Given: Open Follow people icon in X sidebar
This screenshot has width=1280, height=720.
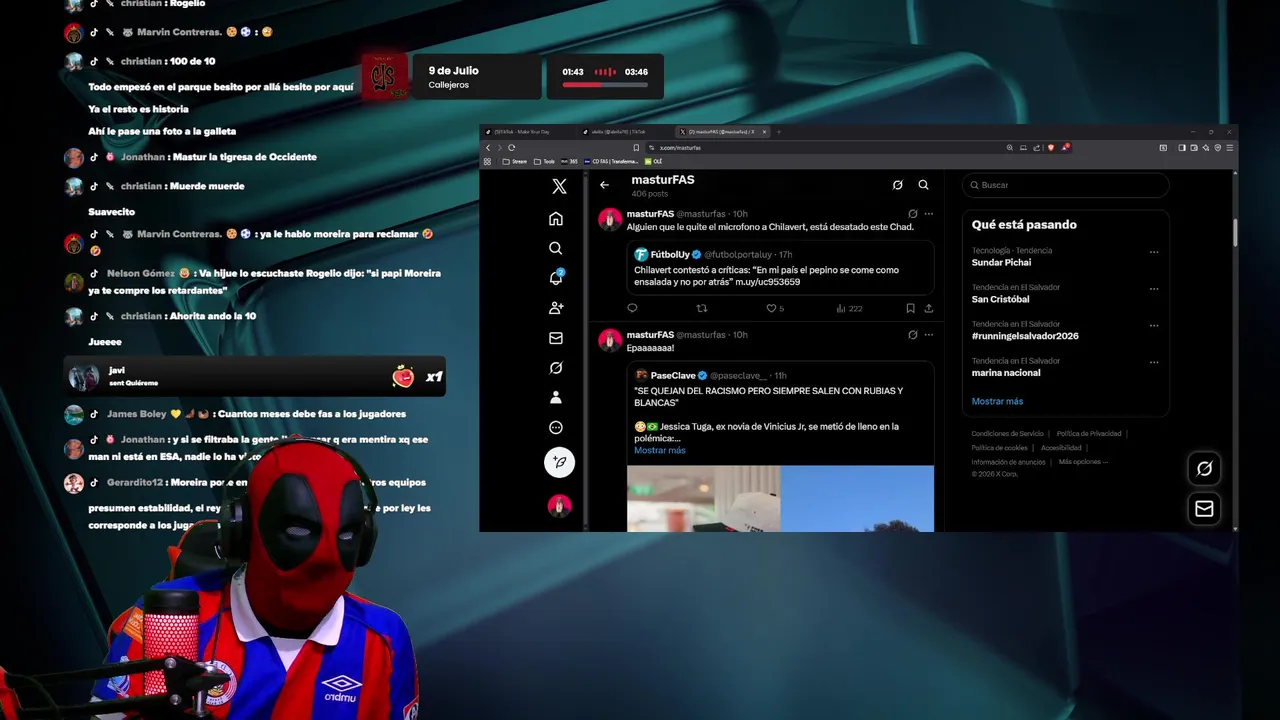Looking at the screenshot, I should [x=556, y=308].
